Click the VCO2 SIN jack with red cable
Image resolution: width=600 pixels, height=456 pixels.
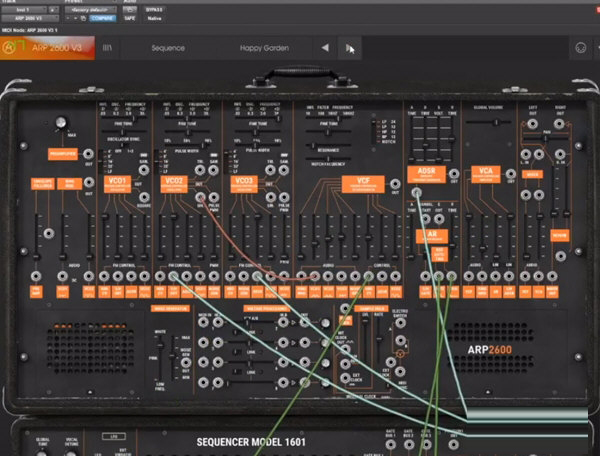200,197
